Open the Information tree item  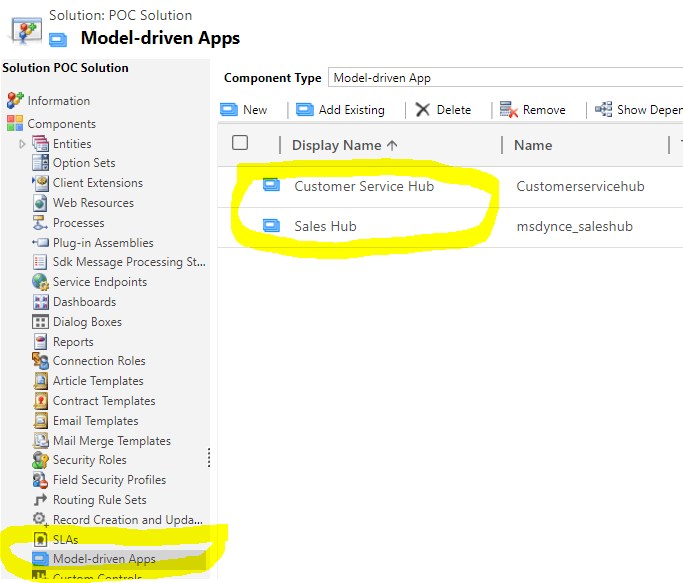pos(59,101)
